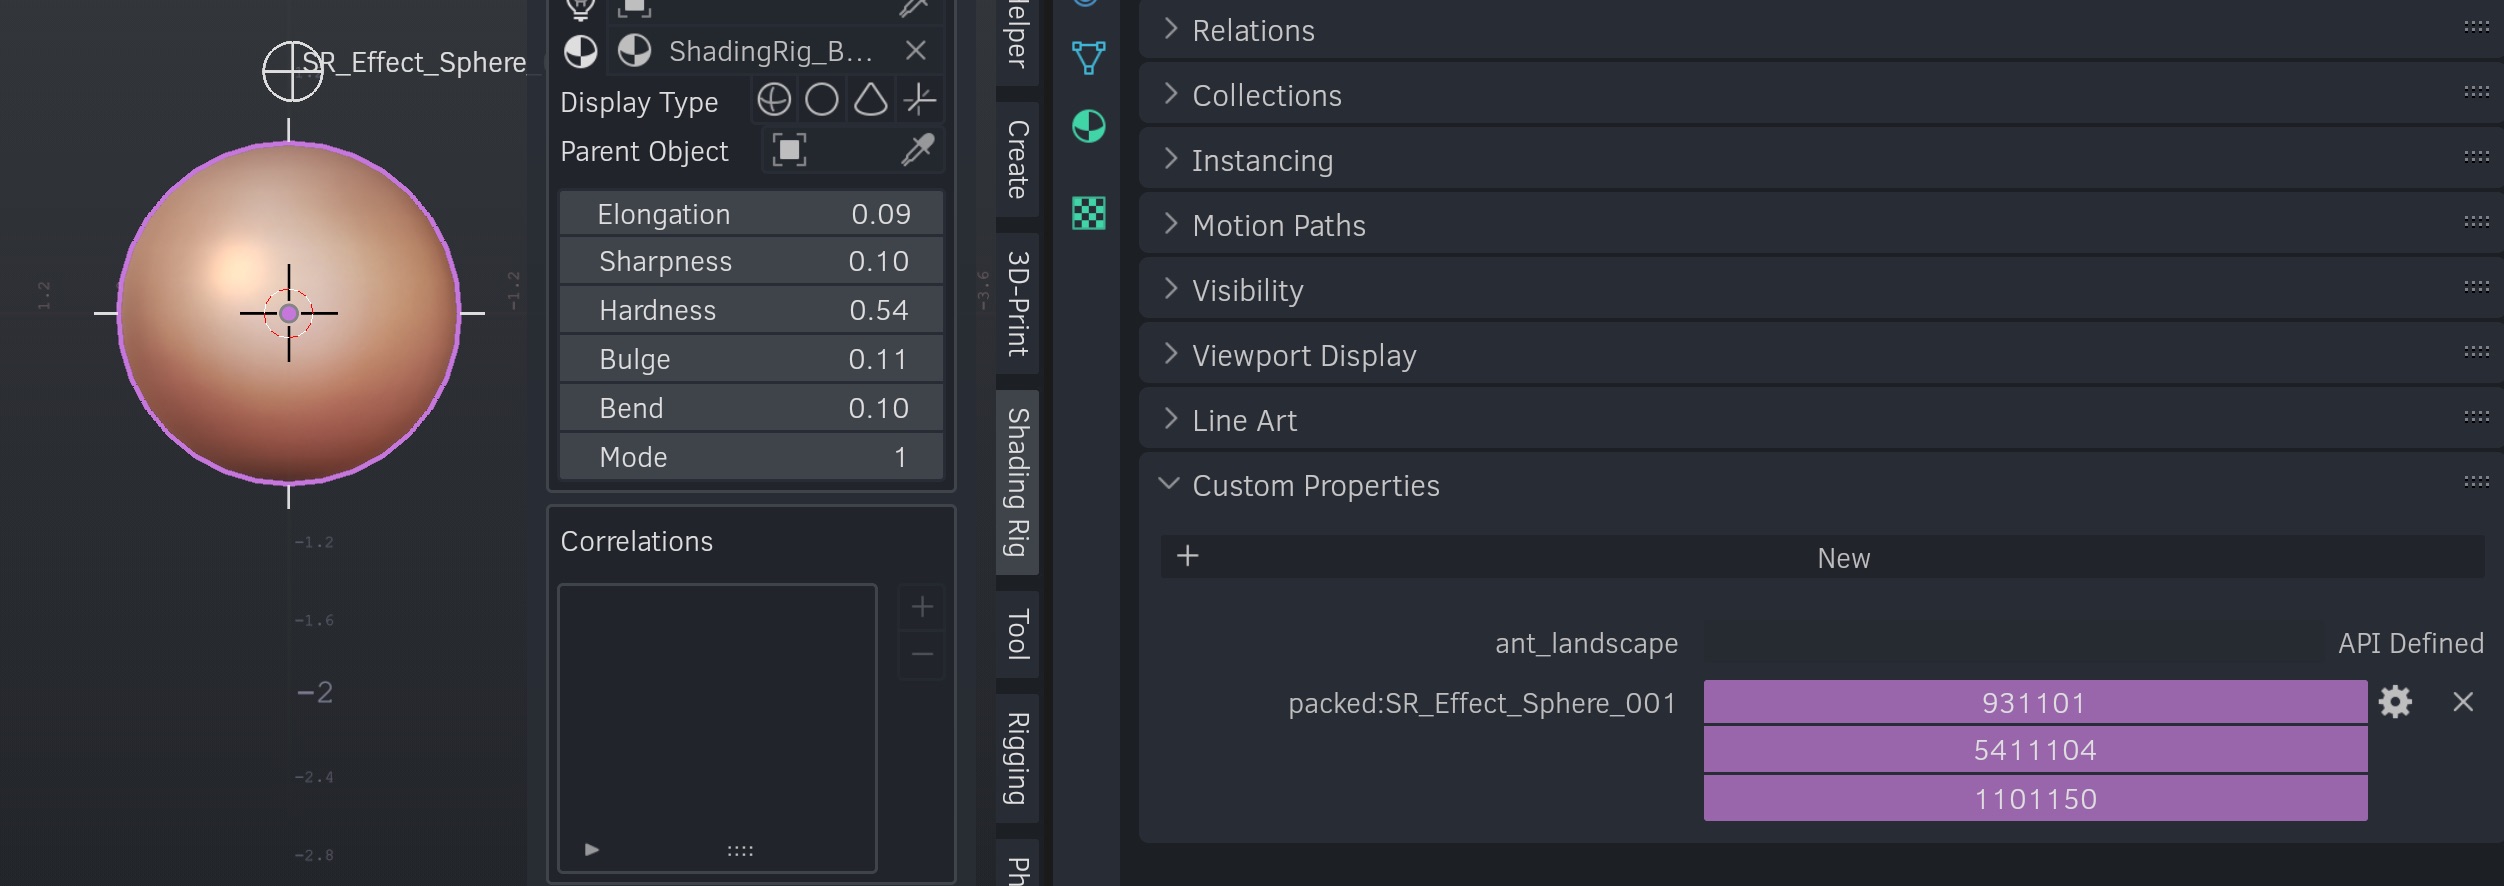Remove the packed:SR_Effect_Sphere_001 custom property
The width and height of the screenshot is (2504, 886).
tap(2463, 702)
